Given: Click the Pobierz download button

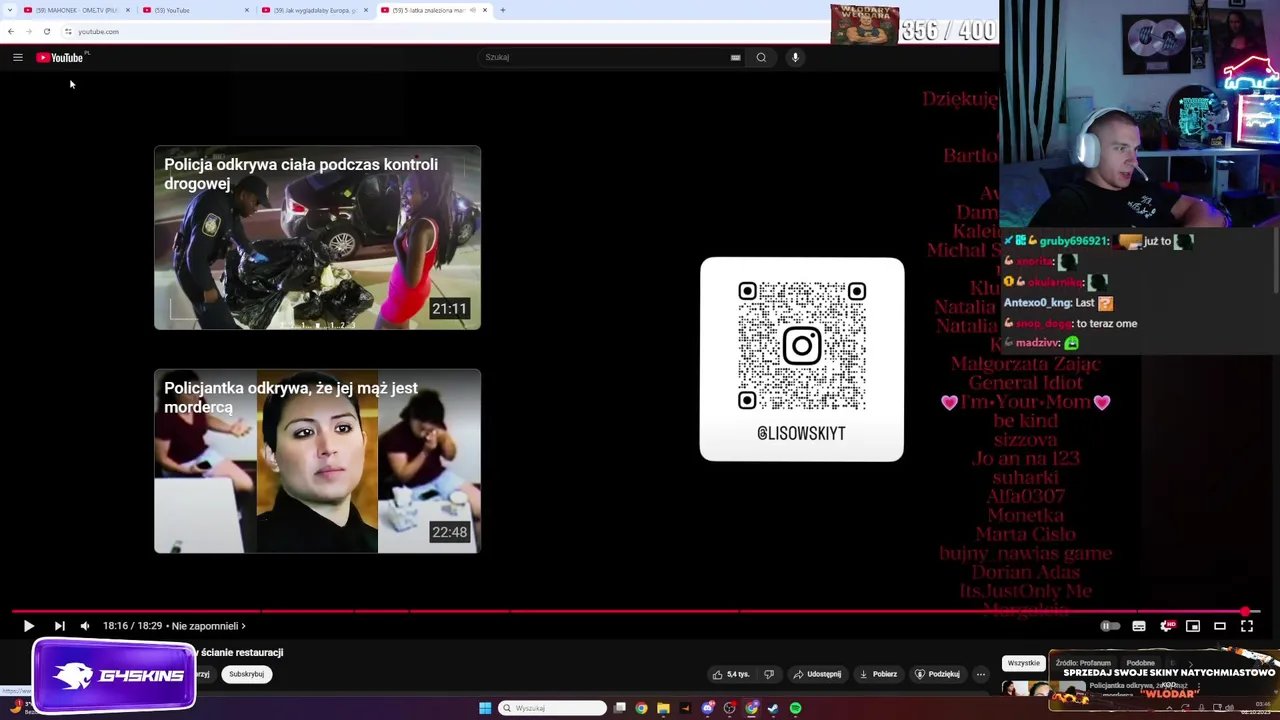Looking at the screenshot, I should [878, 674].
